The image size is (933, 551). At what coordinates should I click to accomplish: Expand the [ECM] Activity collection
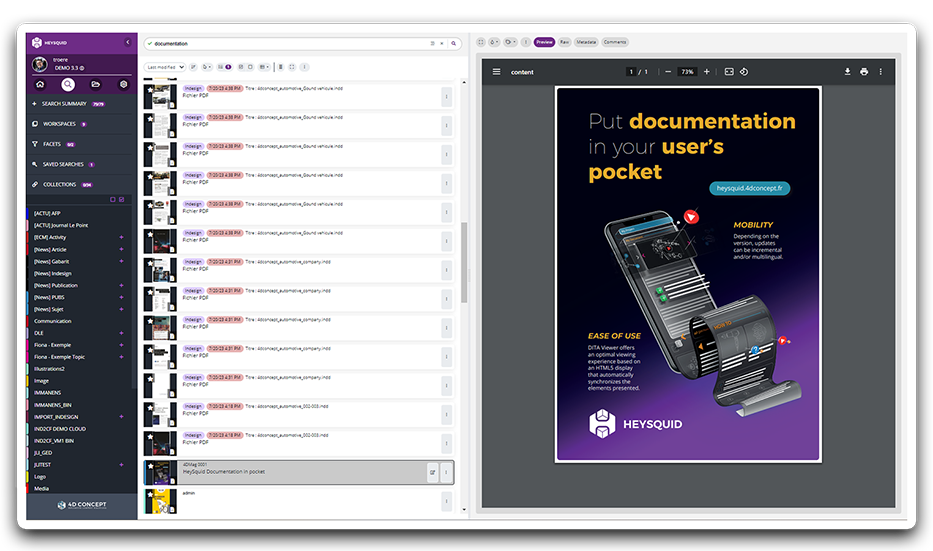[121, 237]
